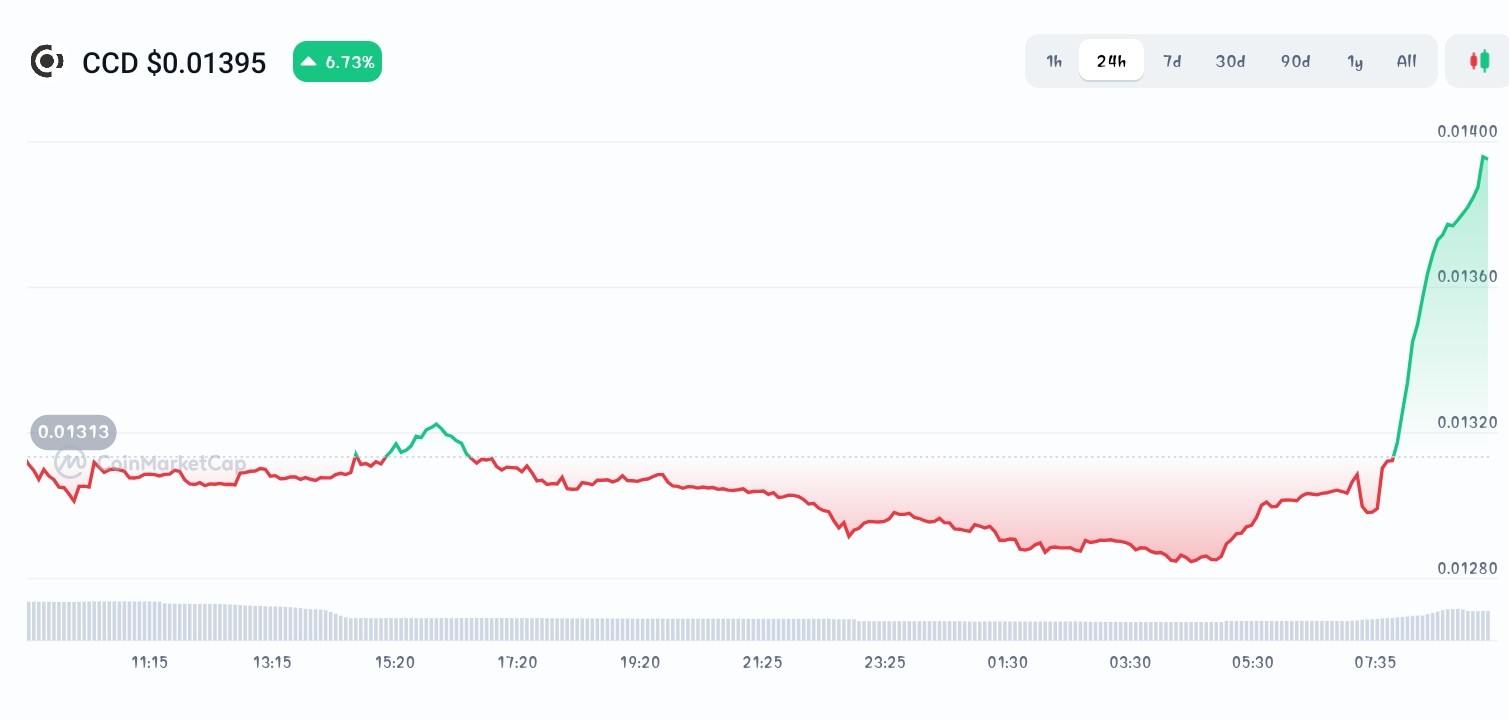Click the 0.01313 opening price label
Image resolution: width=1509 pixels, height=720 pixels.
pos(74,432)
